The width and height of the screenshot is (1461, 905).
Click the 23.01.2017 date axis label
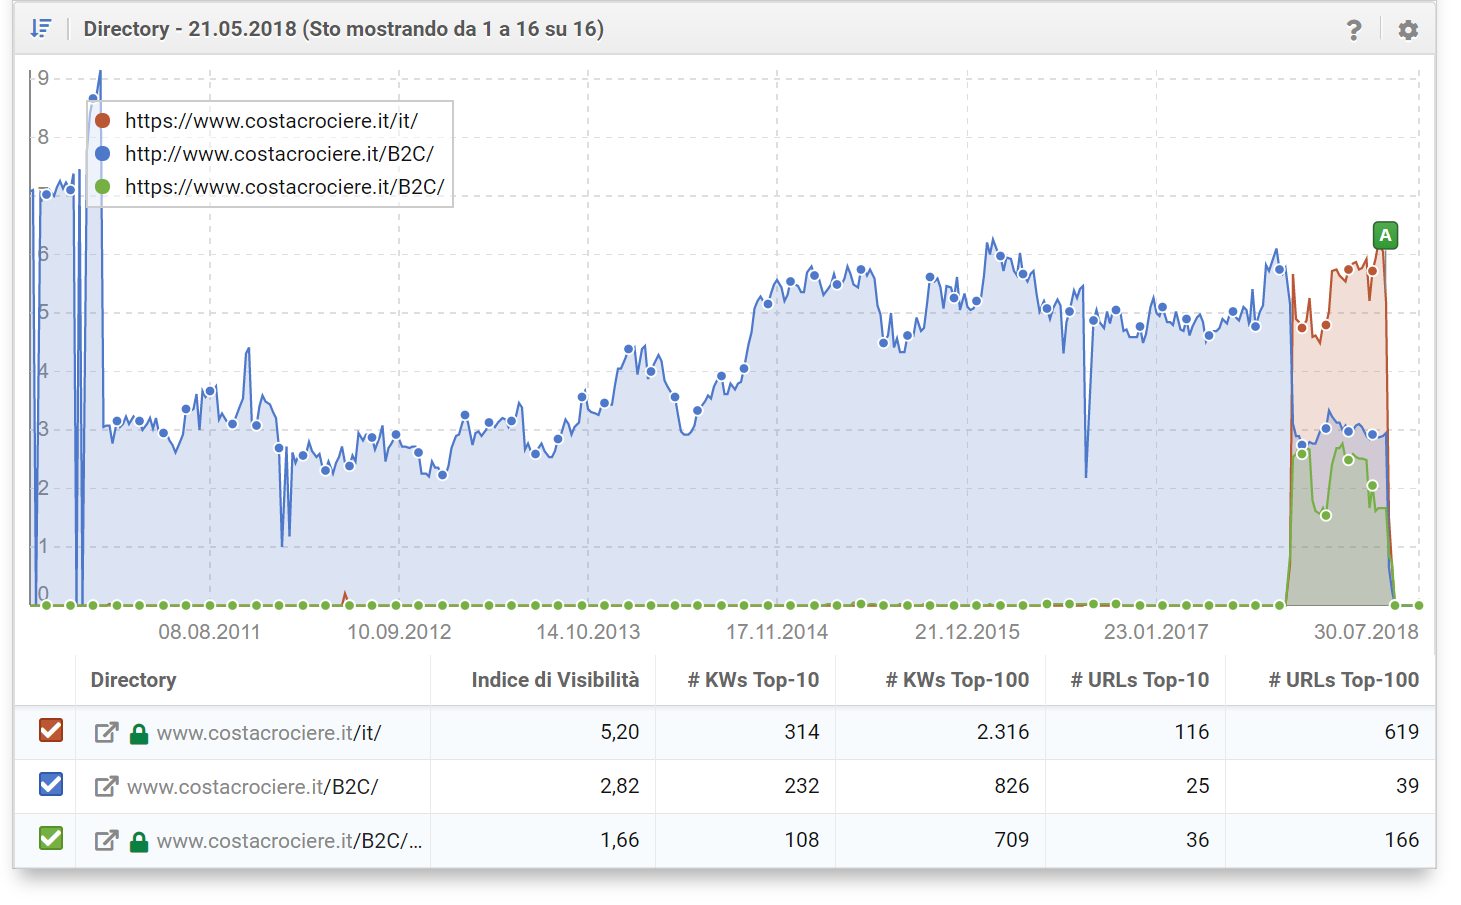pyautogui.click(x=1156, y=632)
